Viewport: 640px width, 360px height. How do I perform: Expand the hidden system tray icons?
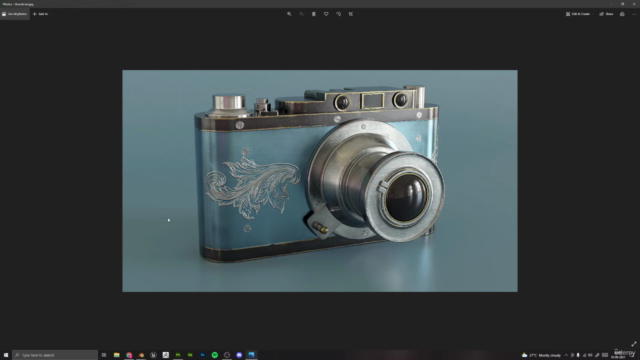pyautogui.click(x=566, y=355)
